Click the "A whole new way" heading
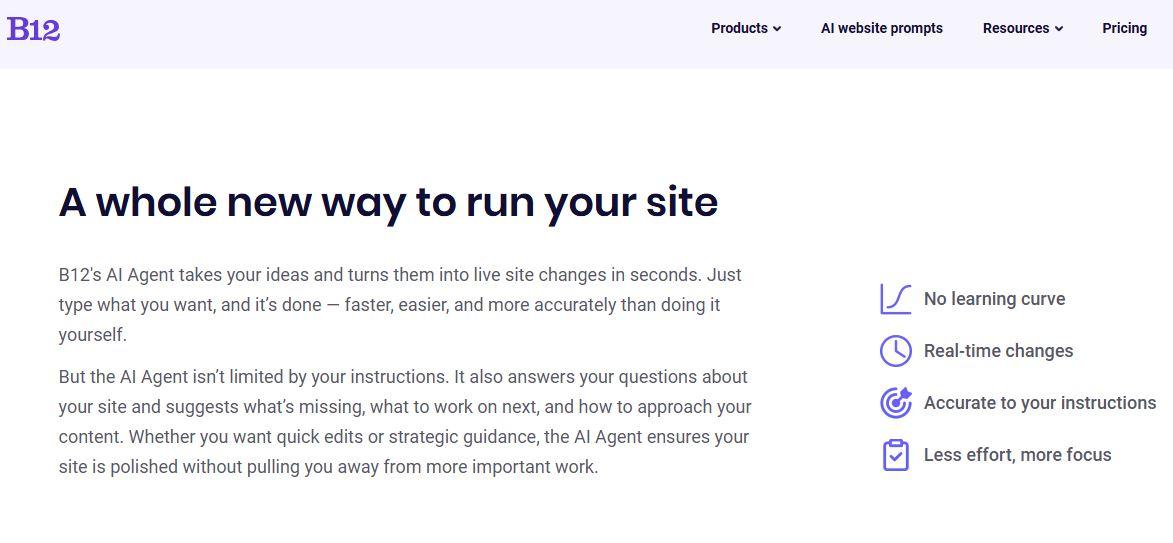 [388, 202]
